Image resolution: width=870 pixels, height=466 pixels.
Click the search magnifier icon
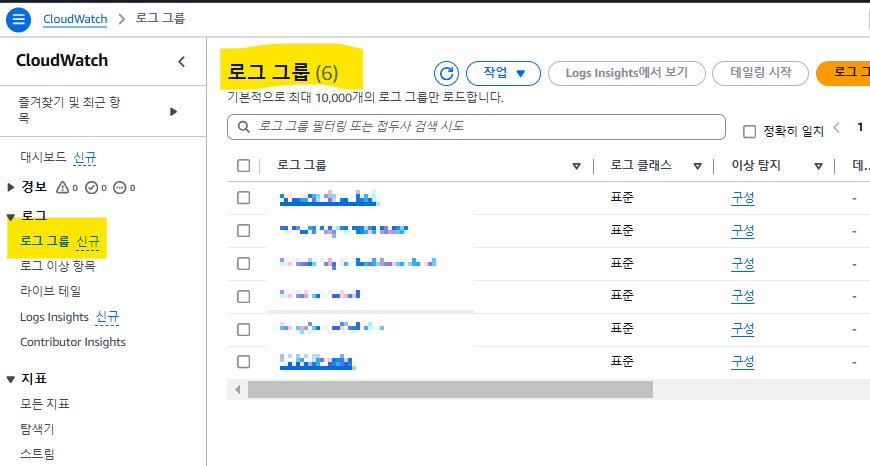(244, 127)
